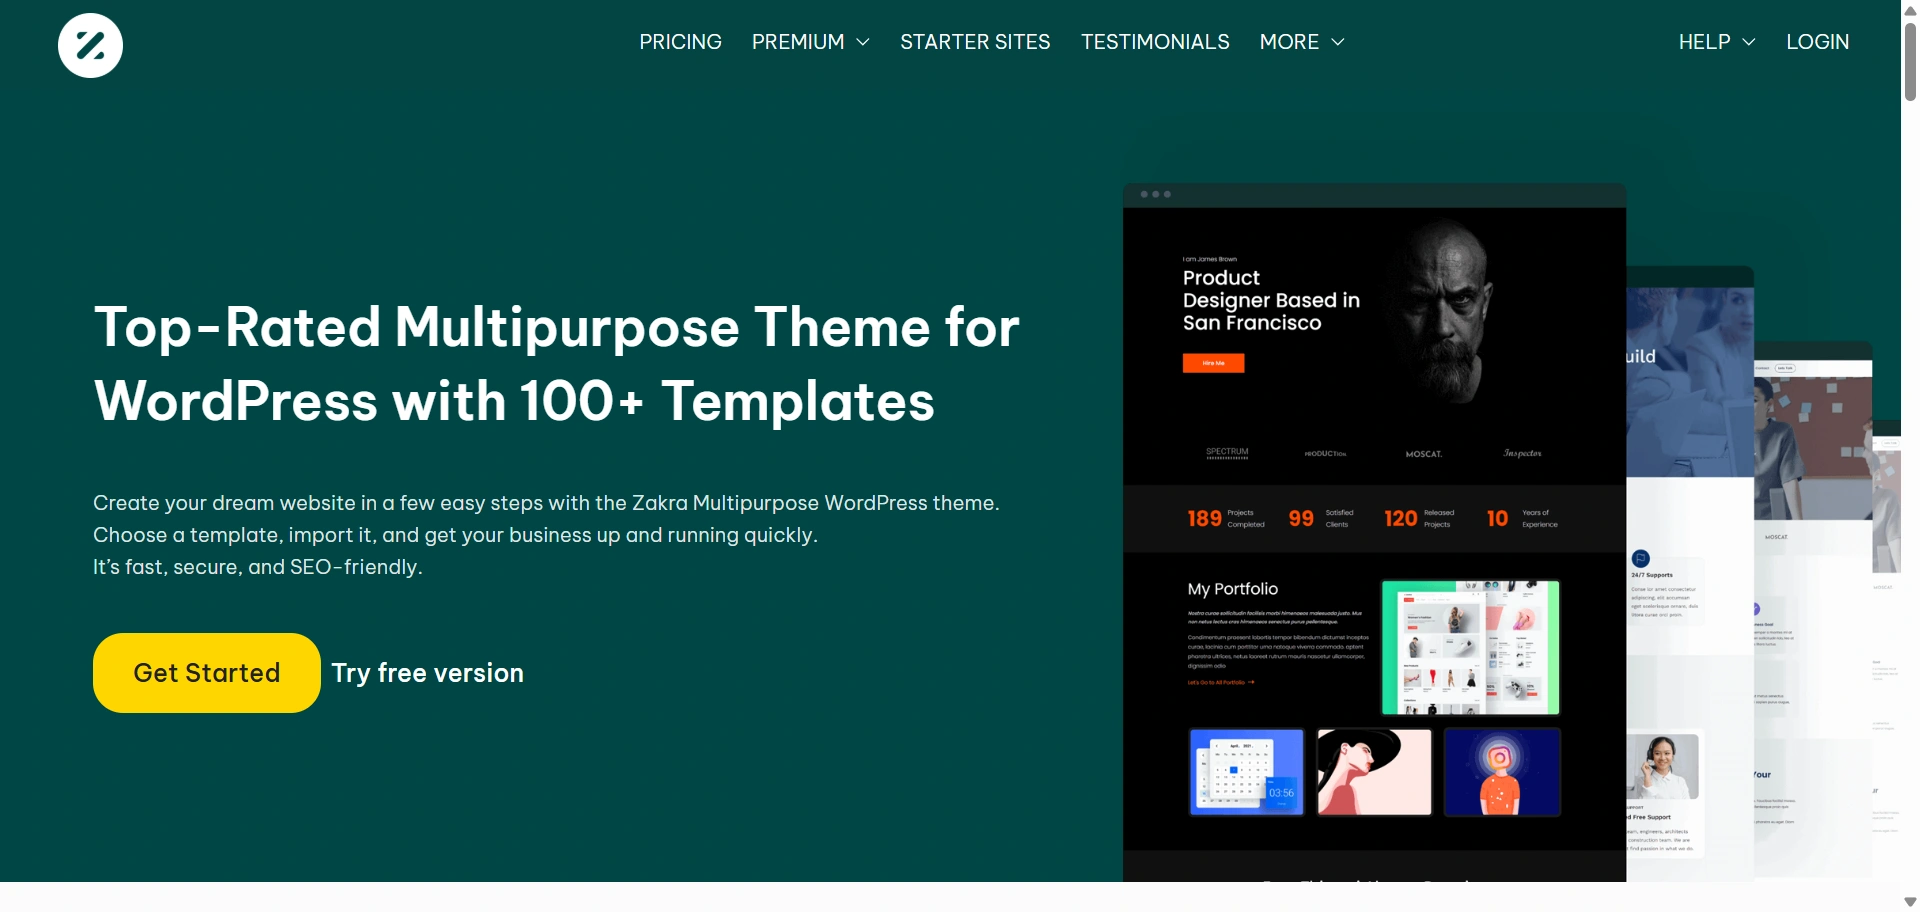
Task: Click the main headline about Multipurpose Theme
Action: (x=556, y=364)
